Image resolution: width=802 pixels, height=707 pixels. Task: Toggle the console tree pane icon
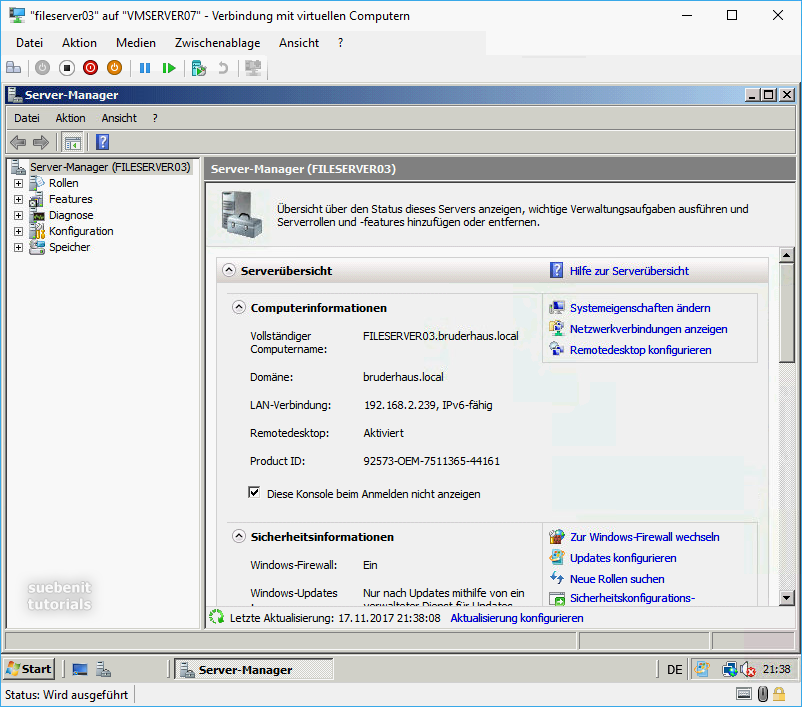(73, 142)
